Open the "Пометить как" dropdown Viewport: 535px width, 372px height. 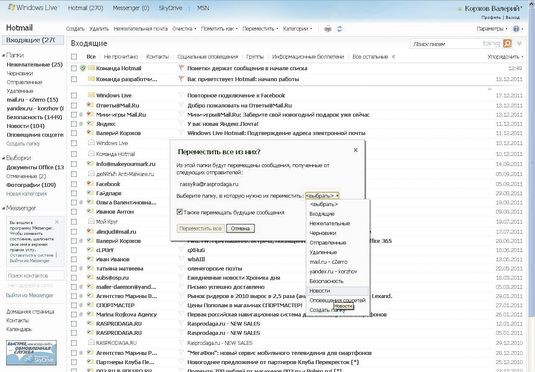click(219, 29)
